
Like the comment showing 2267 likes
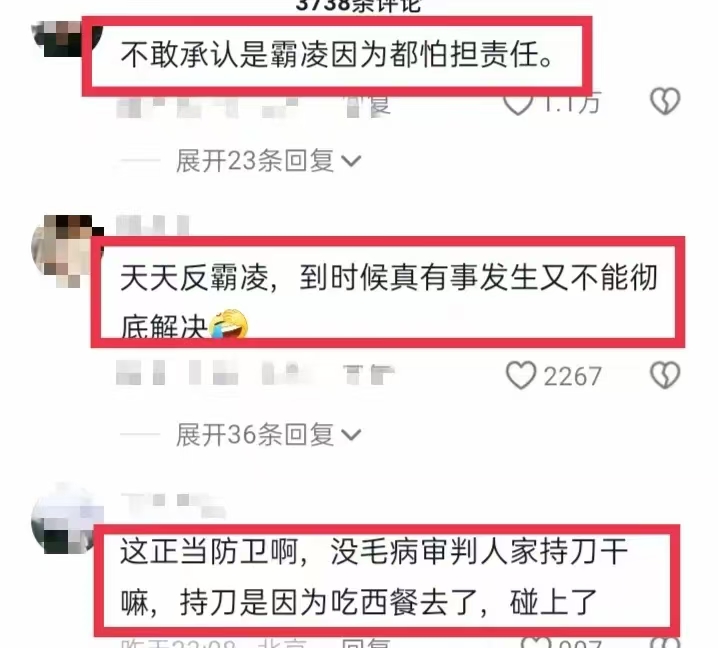521,376
